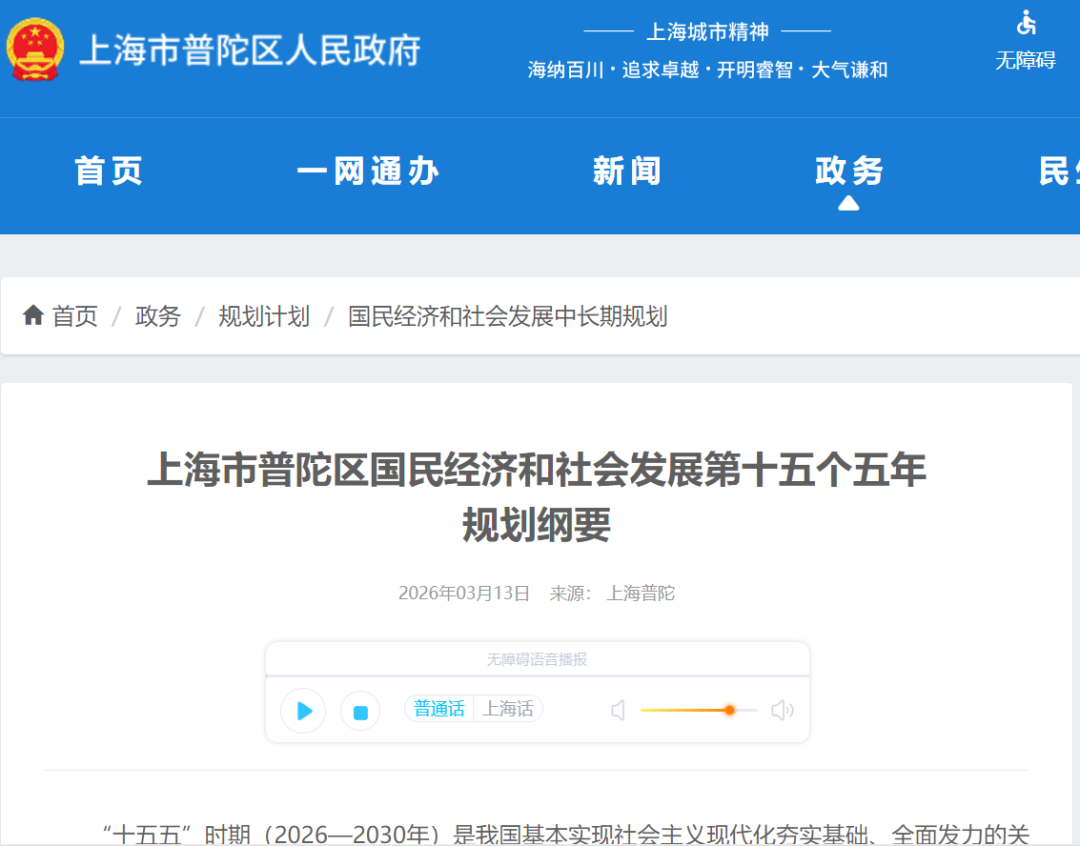Image resolution: width=1080 pixels, height=846 pixels.
Task: Open the 首页 menu item
Action: (x=108, y=171)
